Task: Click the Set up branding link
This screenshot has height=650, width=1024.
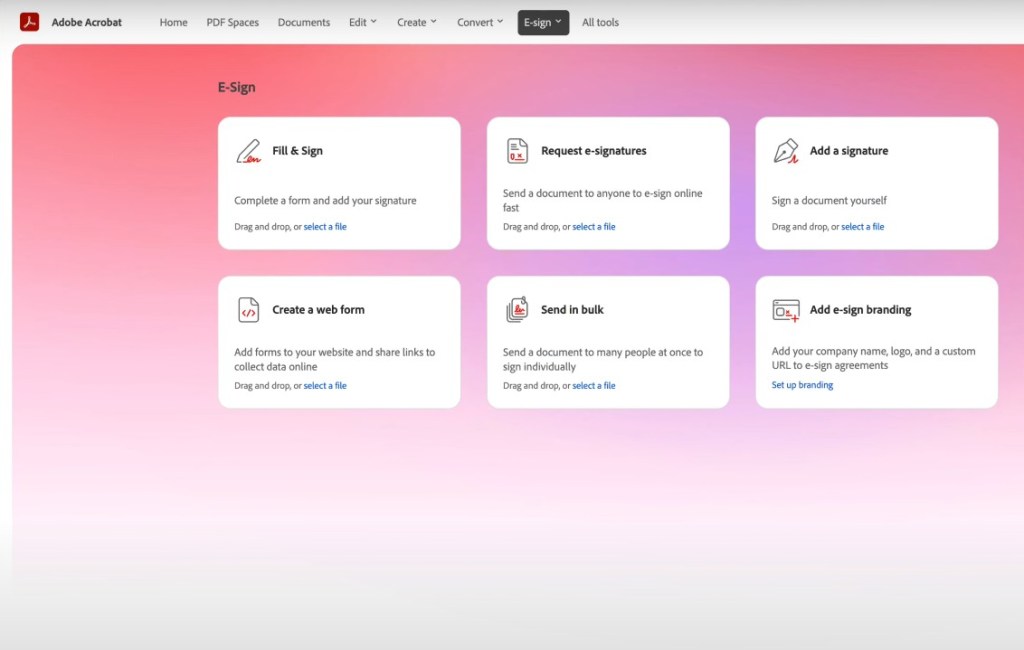Action: [x=802, y=385]
